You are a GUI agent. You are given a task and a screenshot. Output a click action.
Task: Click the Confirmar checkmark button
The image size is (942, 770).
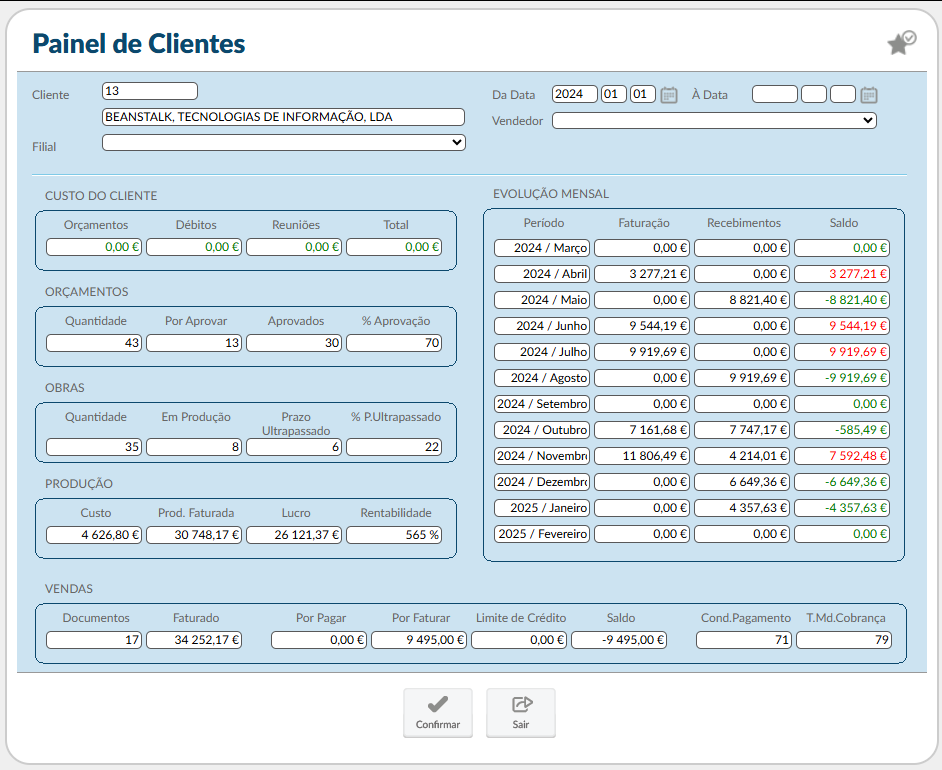click(x=437, y=712)
